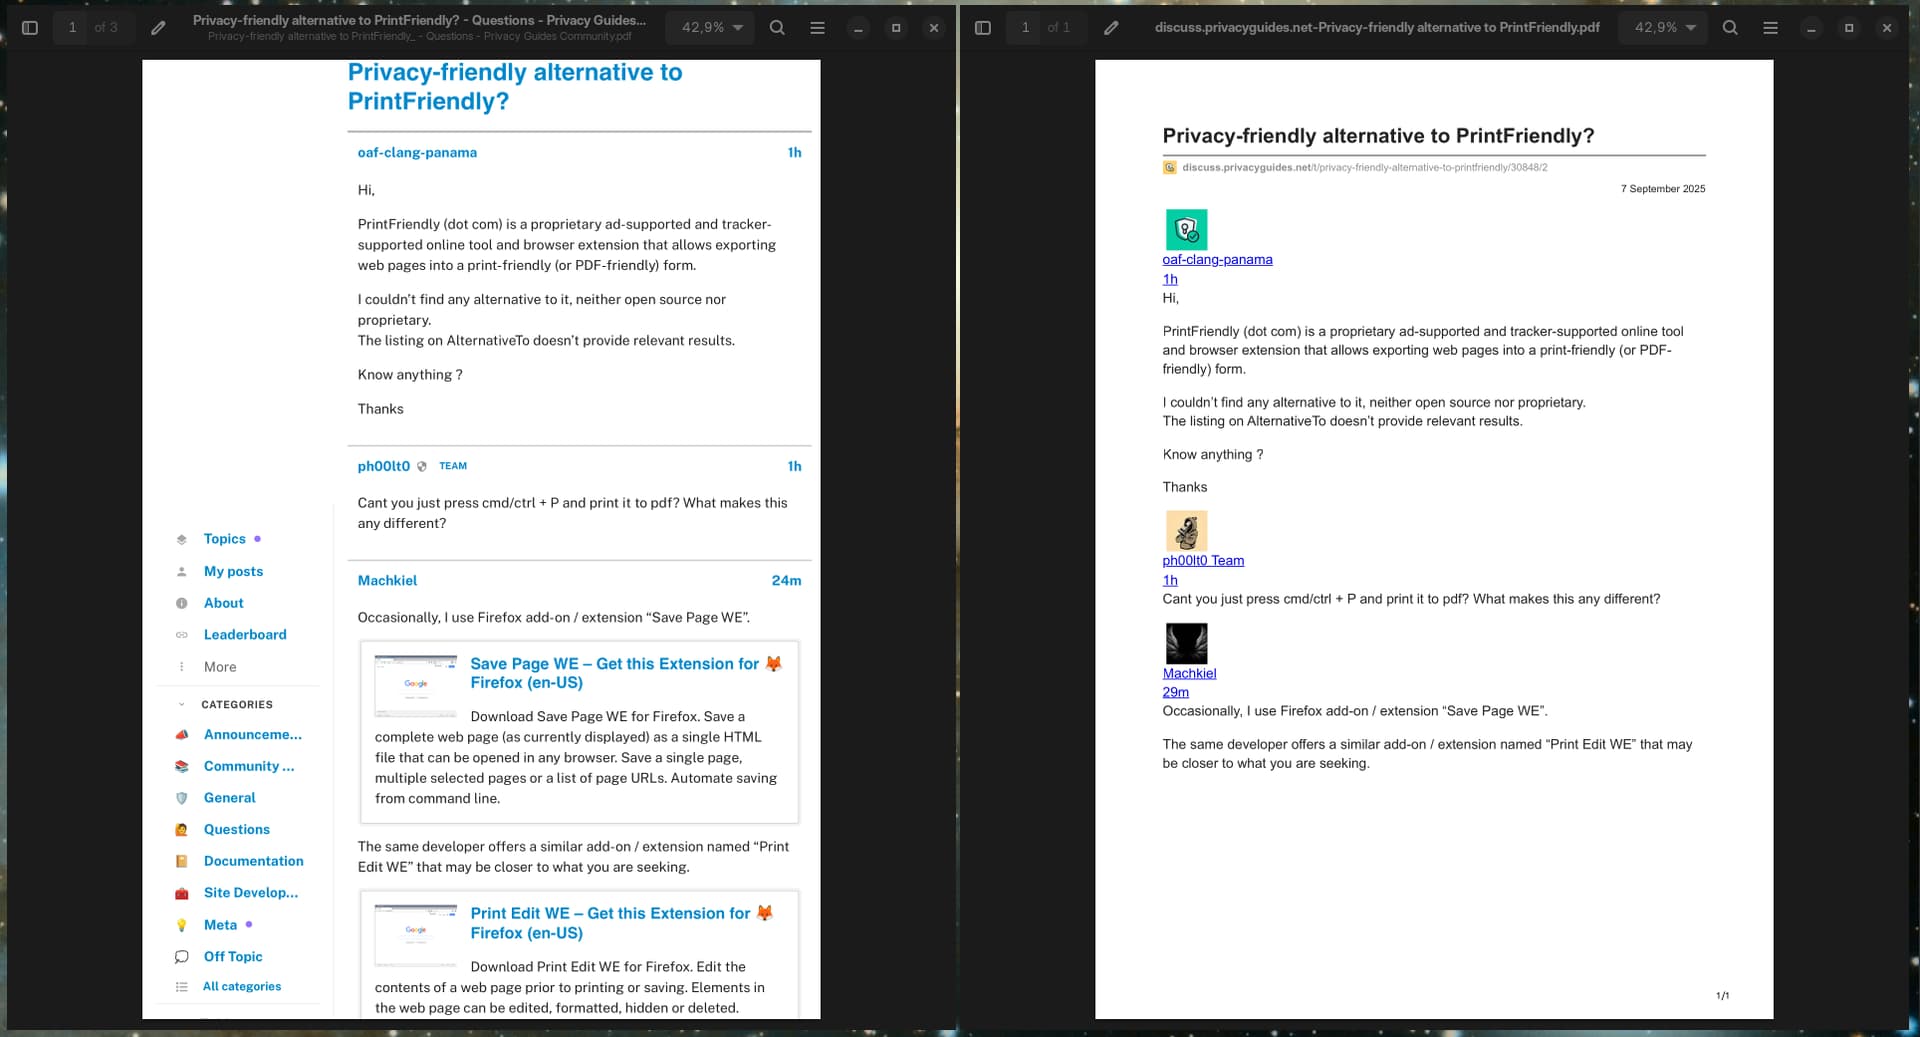The height and width of the screenshot is (1037, 1920).
Task: Click oaf-clang-panama username in left PDF
Action: click(x=417, y=153)
